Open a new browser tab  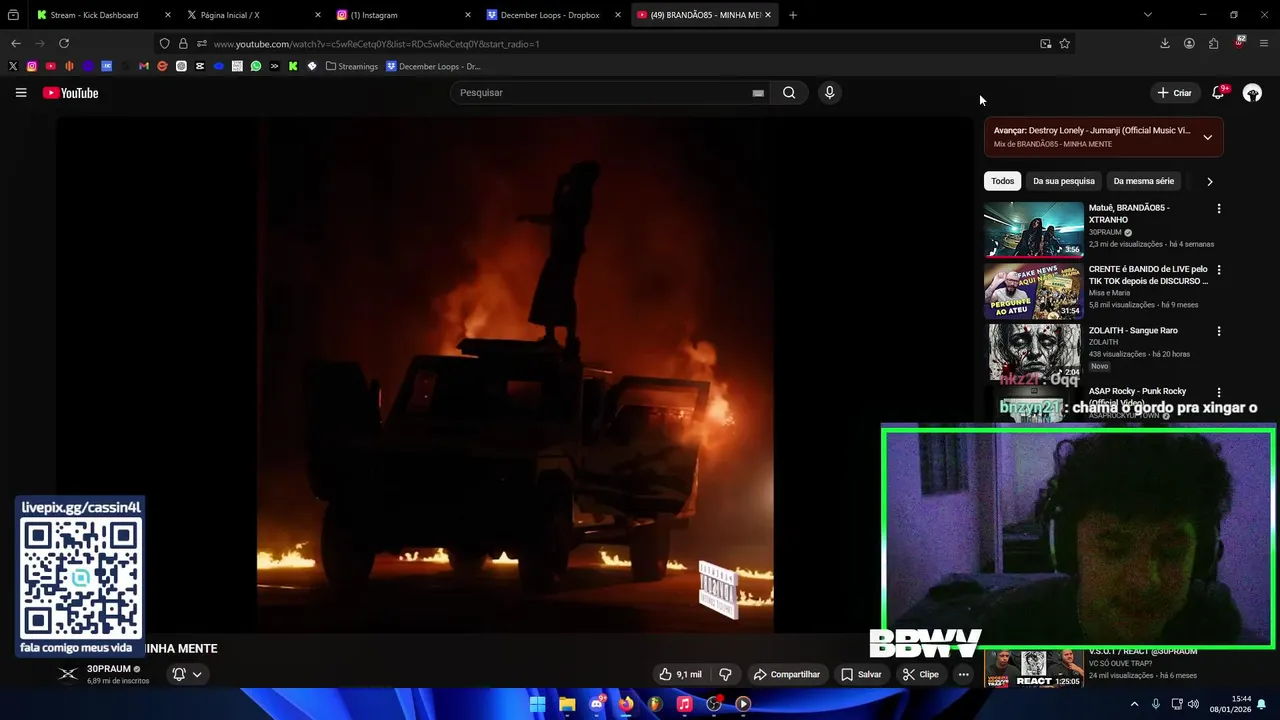point(793,15)
